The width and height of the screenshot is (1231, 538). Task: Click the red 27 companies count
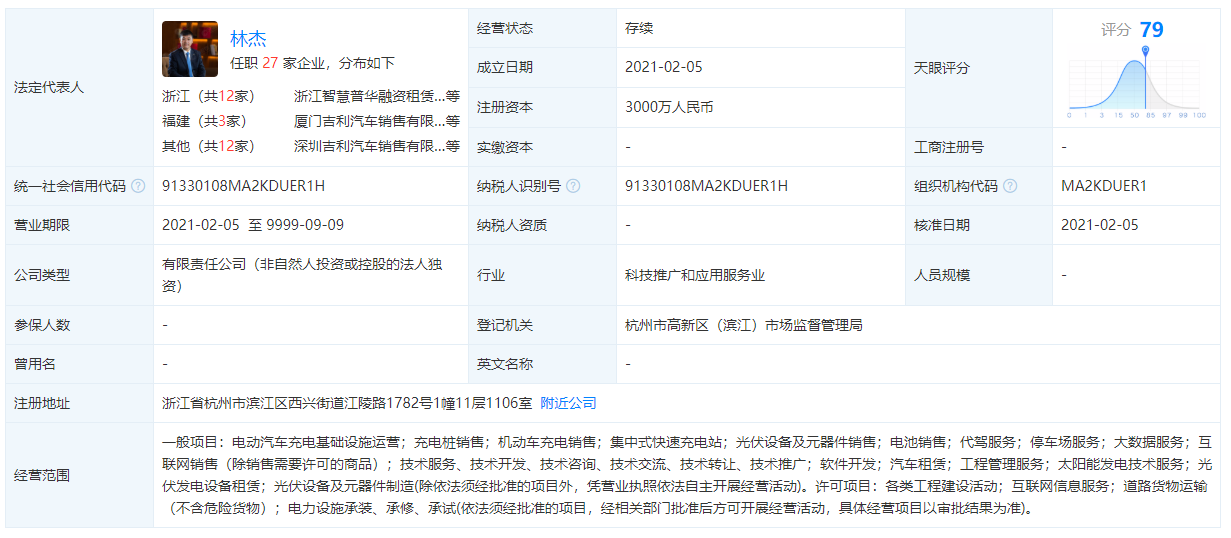click(x=269, y=63)
